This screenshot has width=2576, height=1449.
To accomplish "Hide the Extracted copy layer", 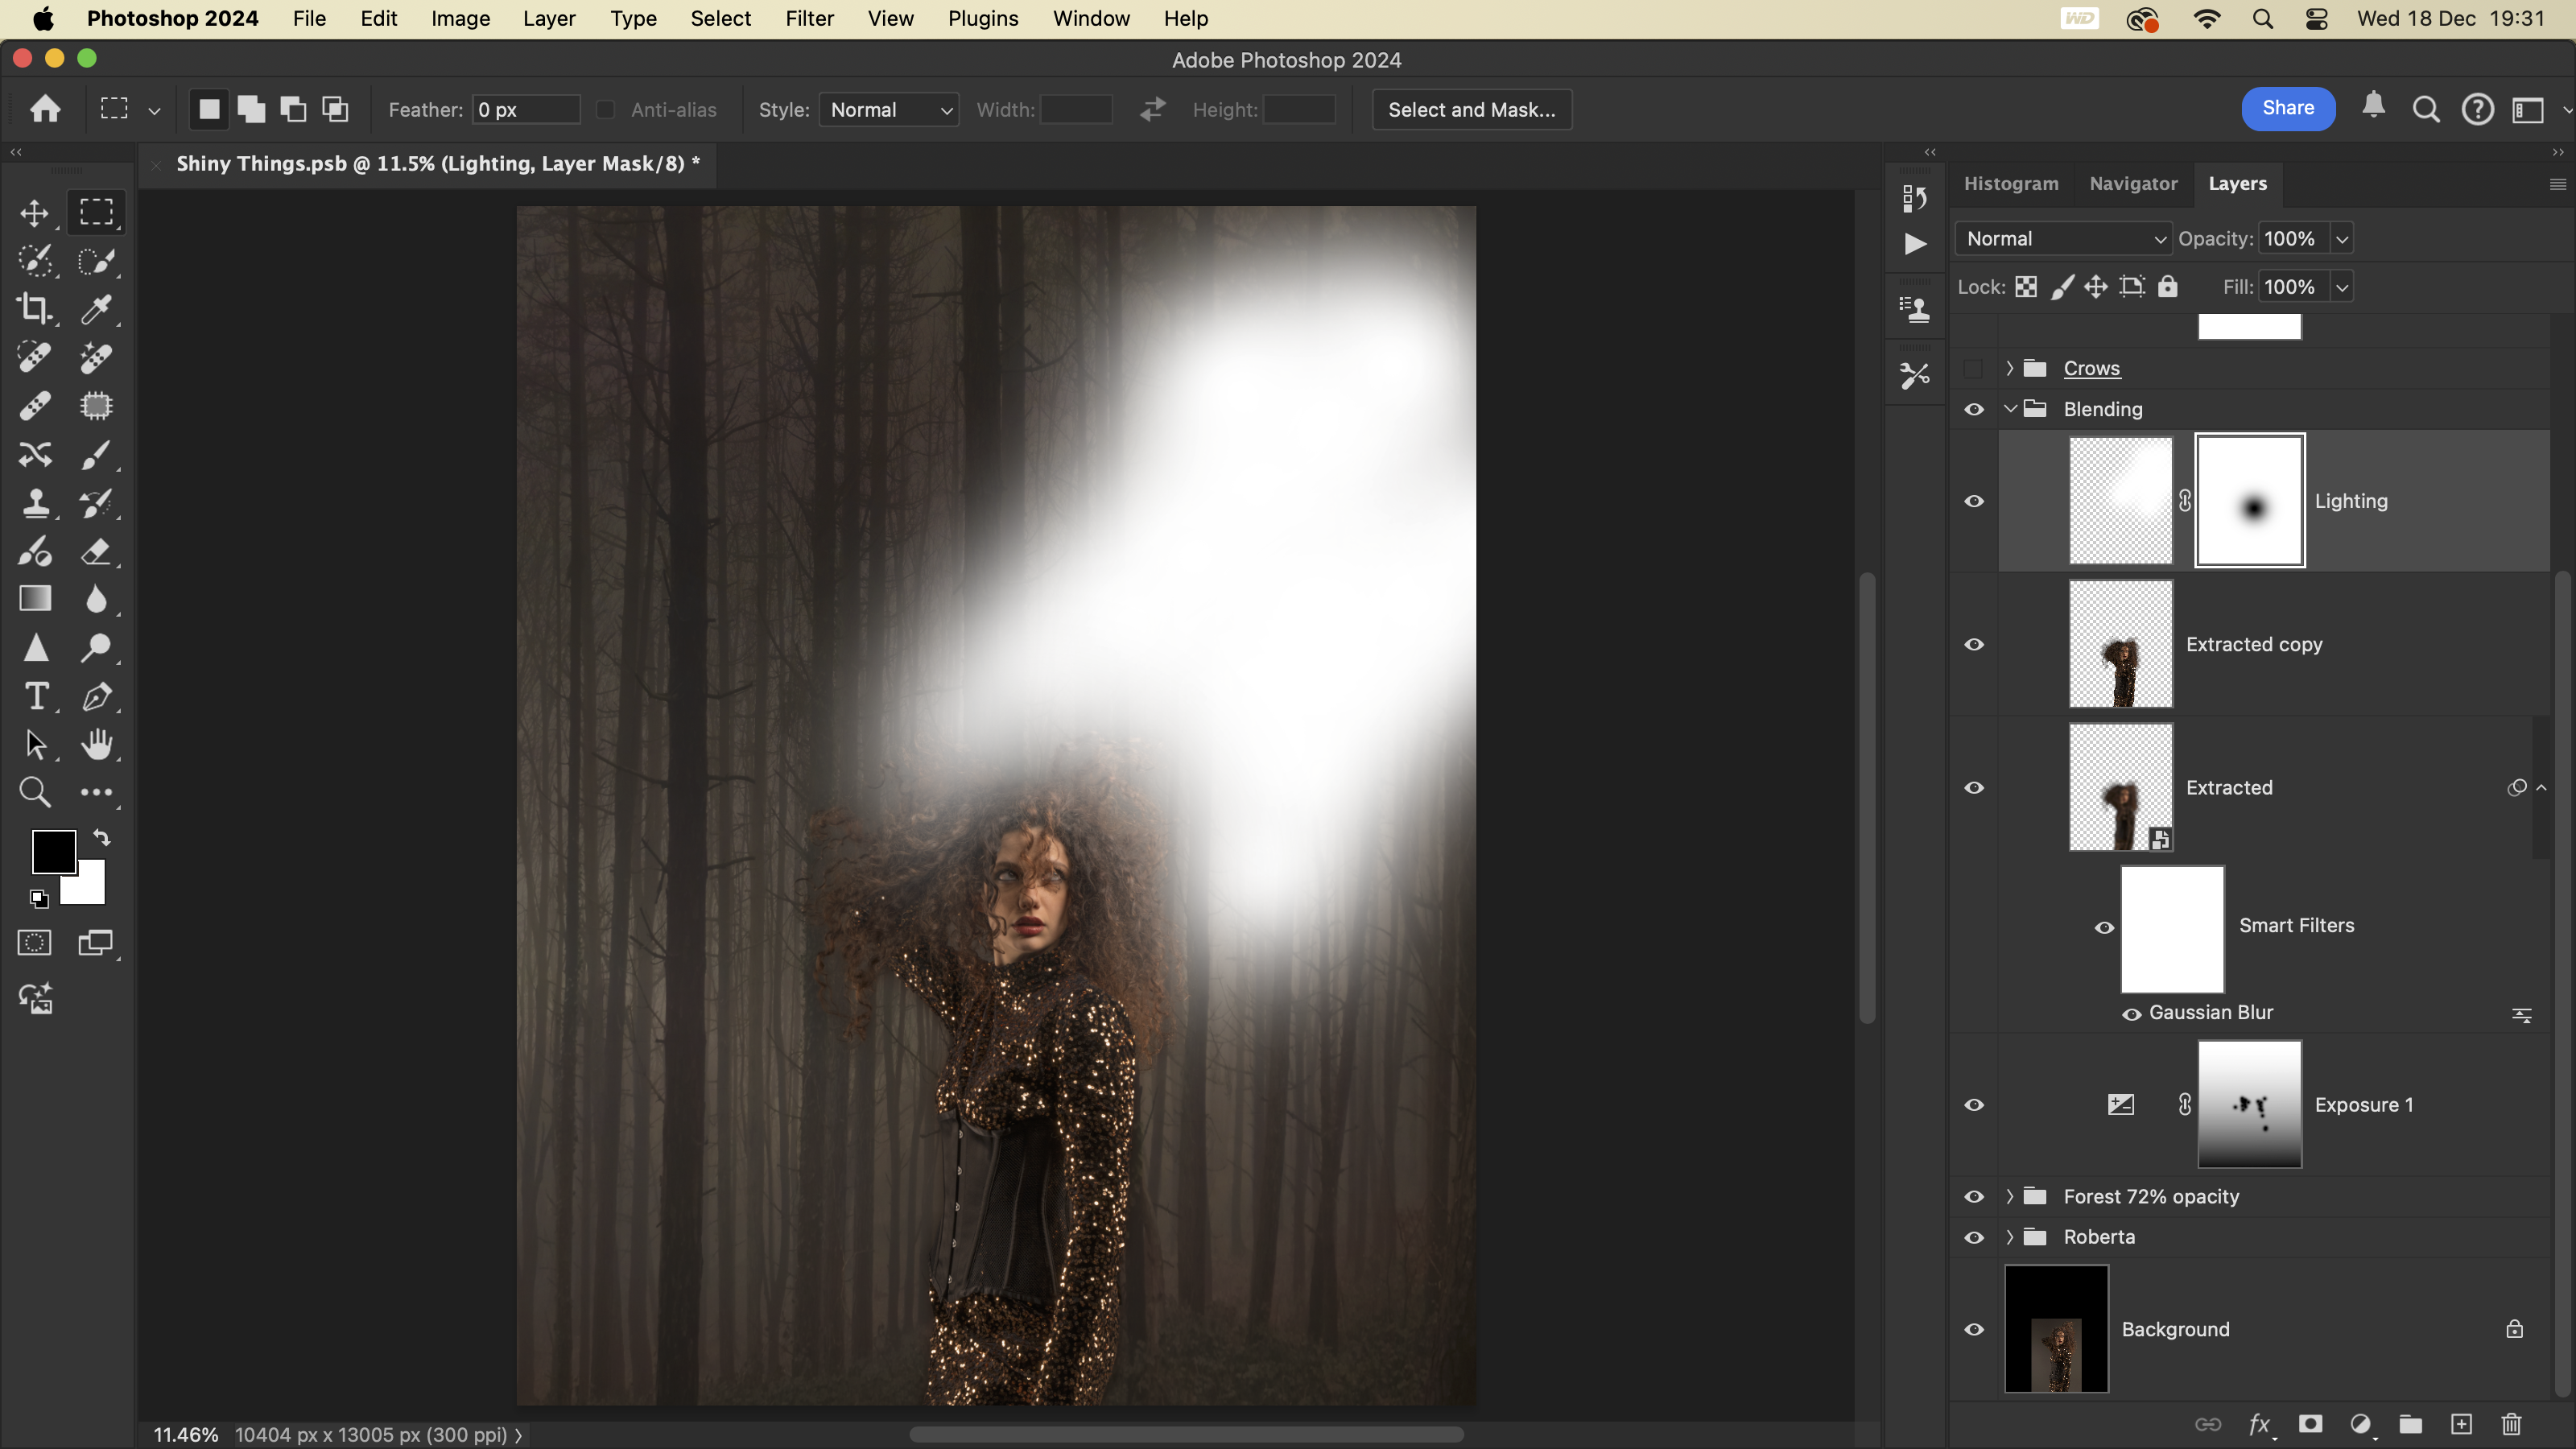I will tap(1974, 645).
